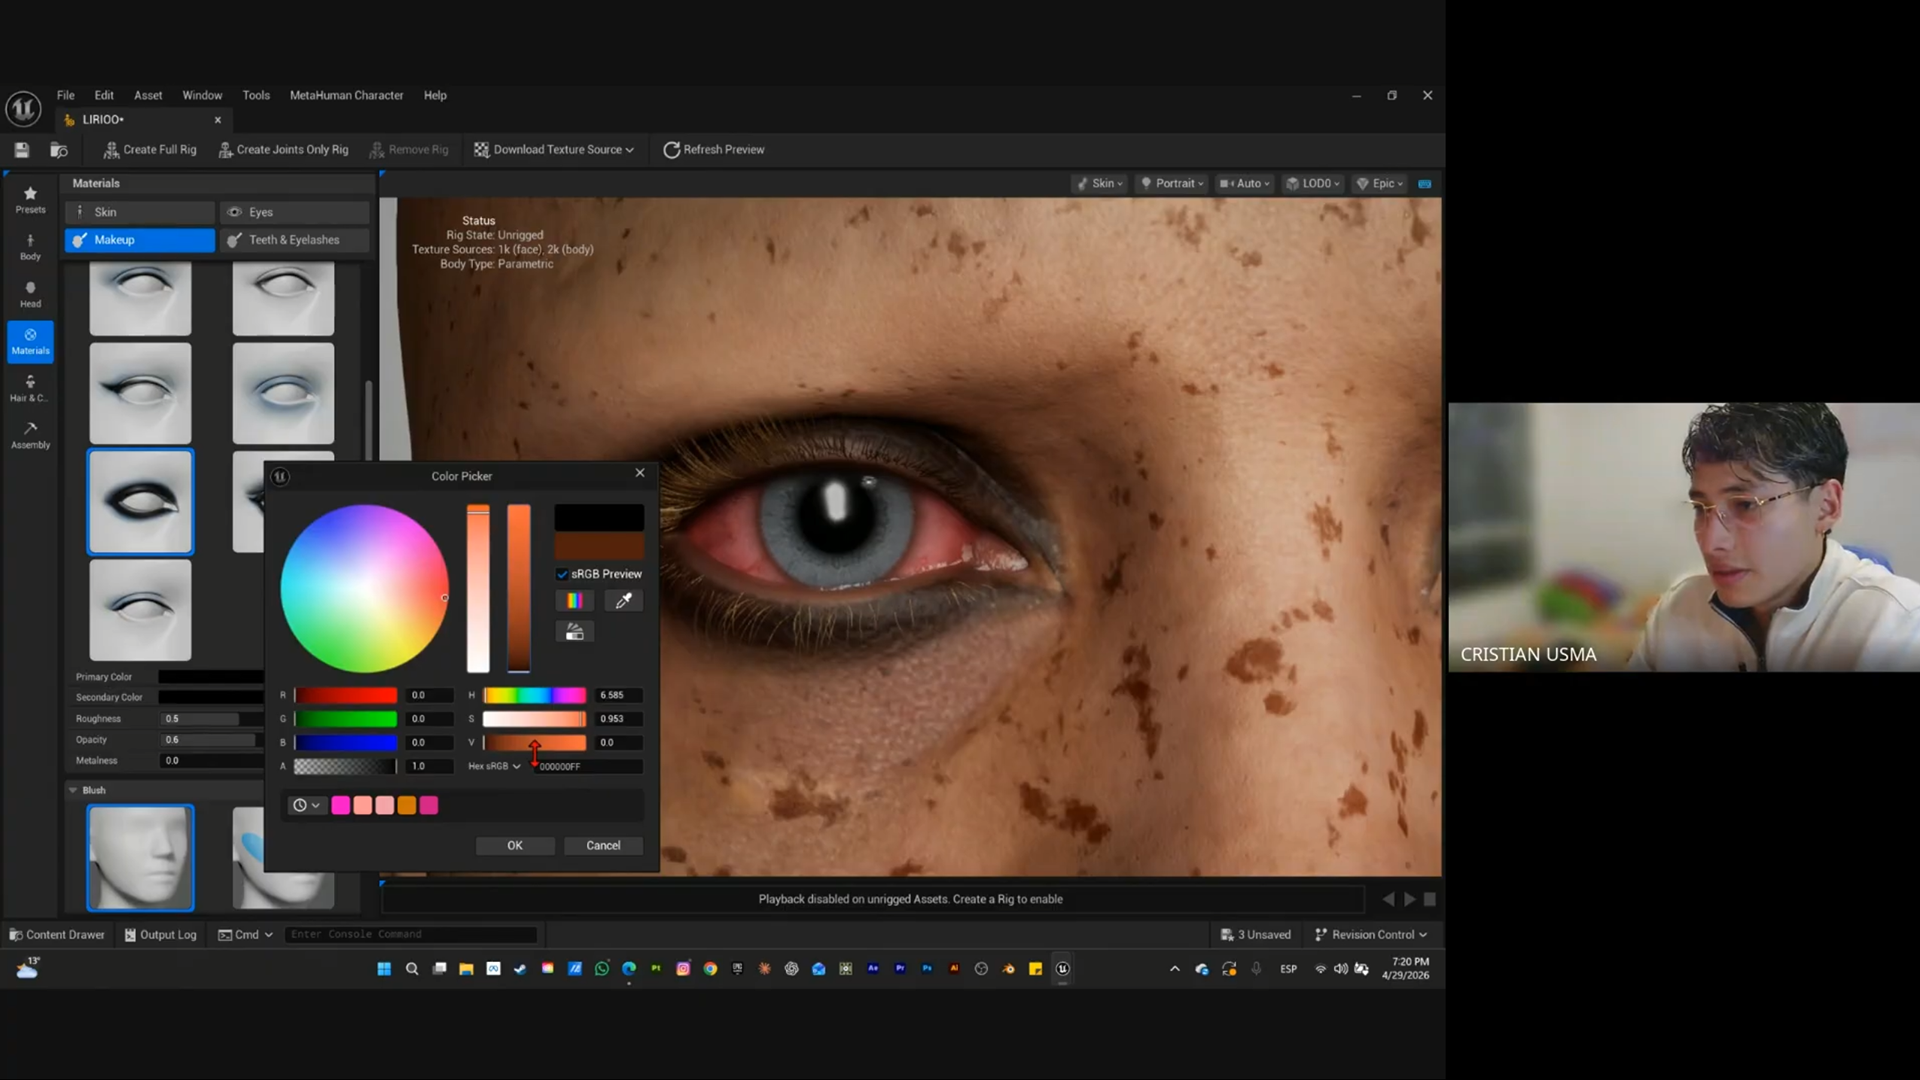
Task: Open the Hair & Clothing sidebar panel
Action: 30,388
